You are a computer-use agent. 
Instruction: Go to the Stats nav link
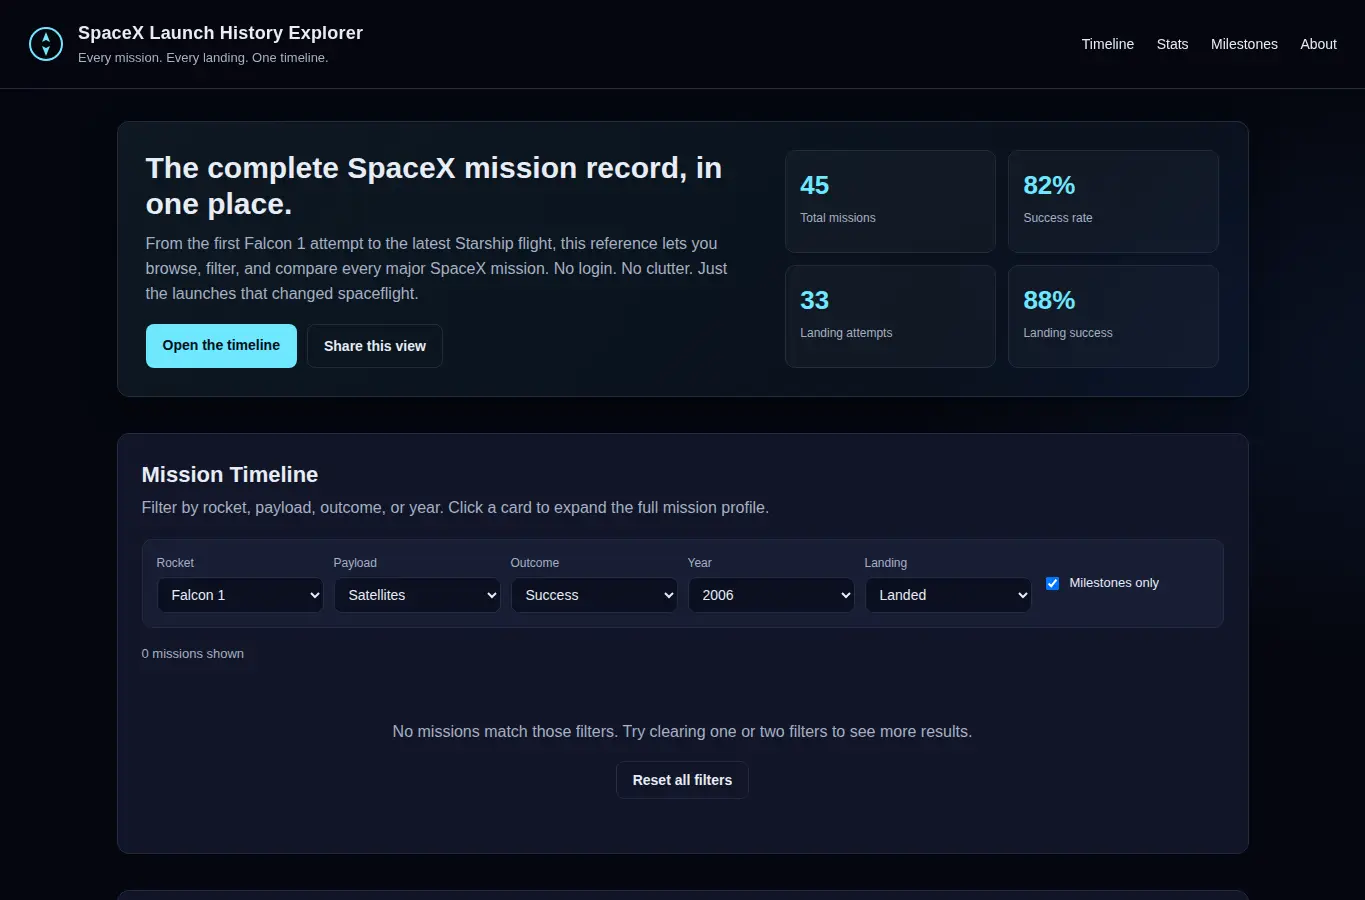pos(1172,44)
